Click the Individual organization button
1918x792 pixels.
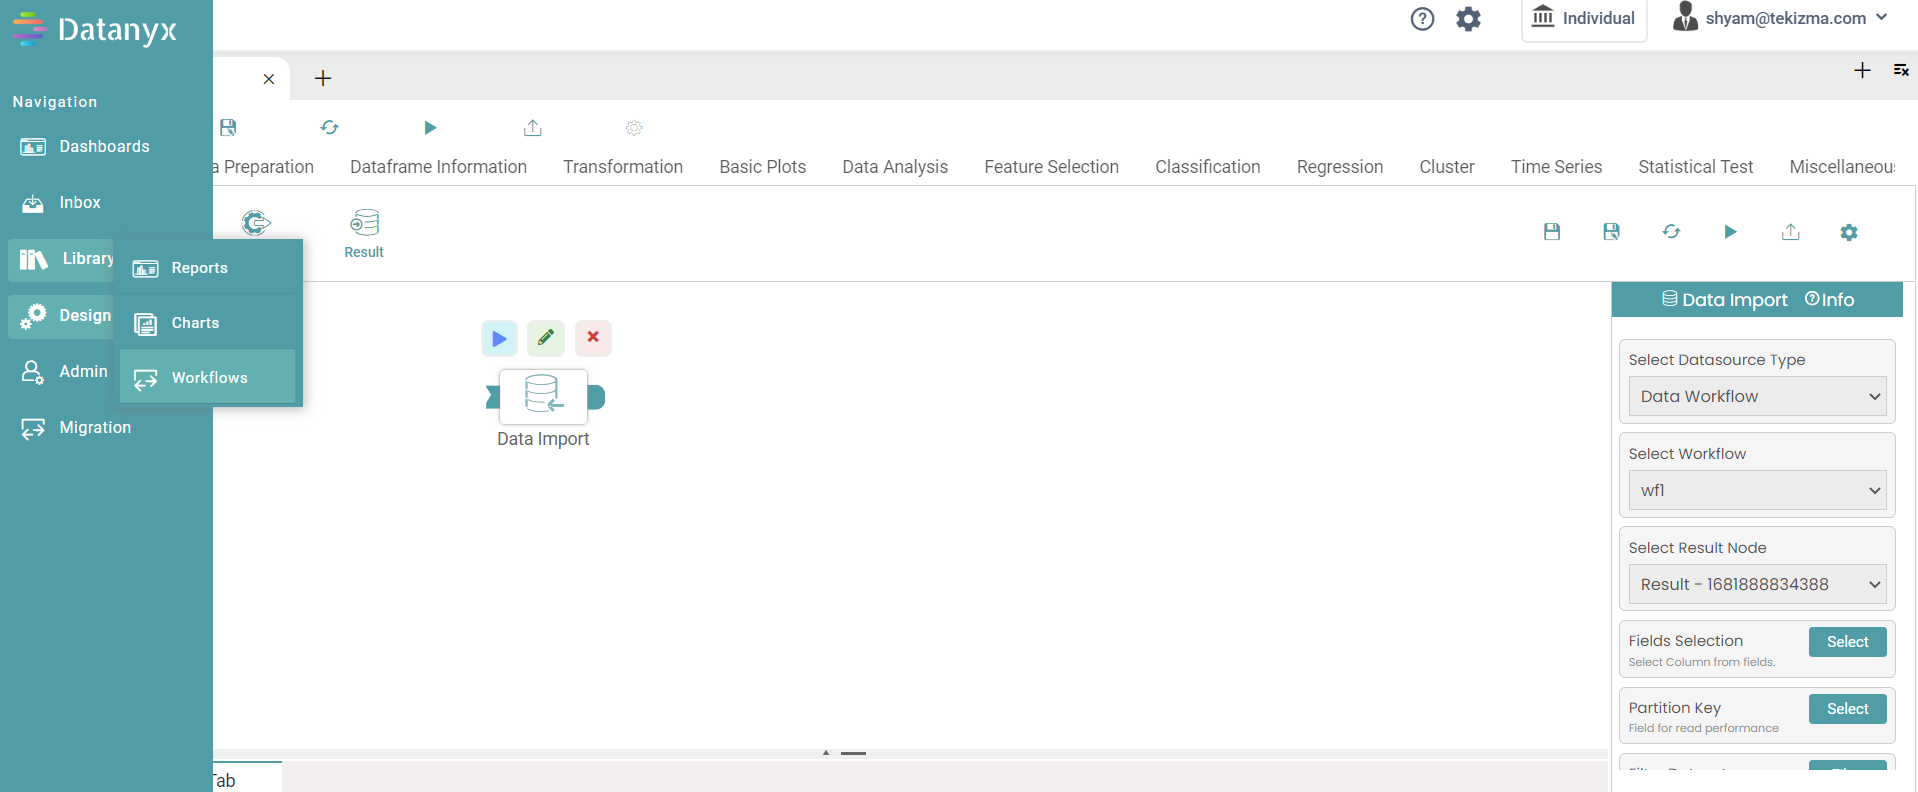(x=1584, y=19)
